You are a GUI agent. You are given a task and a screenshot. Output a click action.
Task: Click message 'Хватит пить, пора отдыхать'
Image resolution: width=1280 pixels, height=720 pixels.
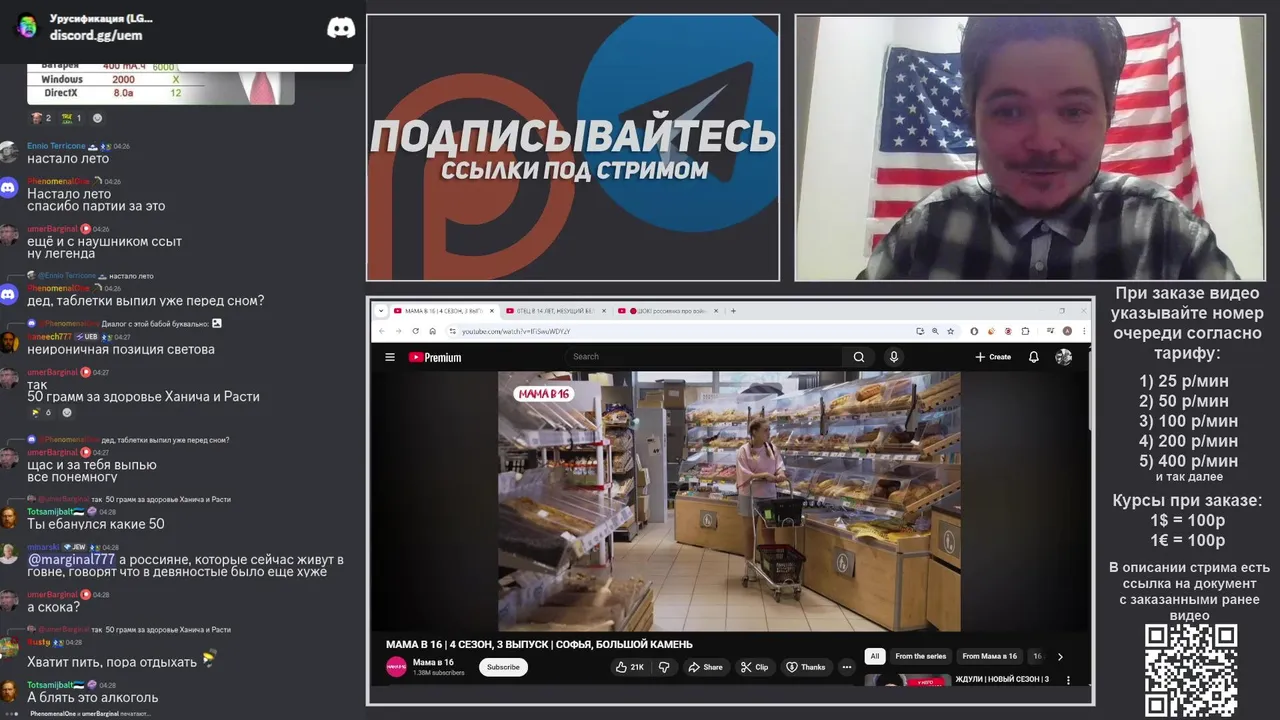(x=112, y=661)
